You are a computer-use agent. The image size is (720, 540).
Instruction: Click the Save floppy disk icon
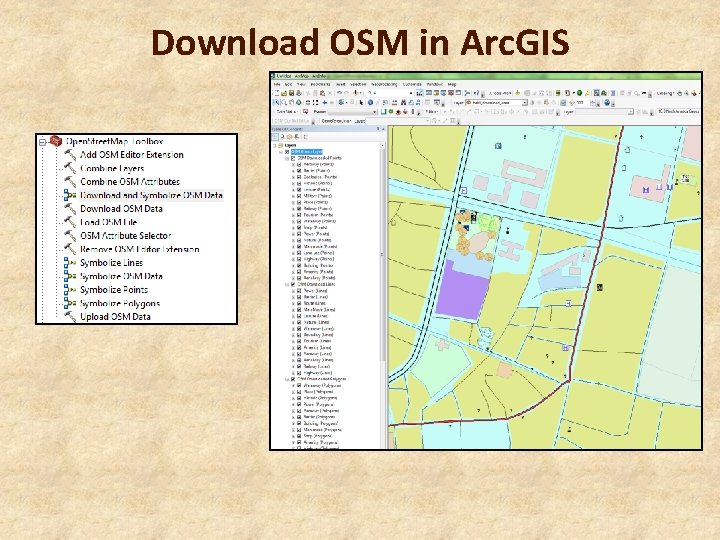click(292, 93)
